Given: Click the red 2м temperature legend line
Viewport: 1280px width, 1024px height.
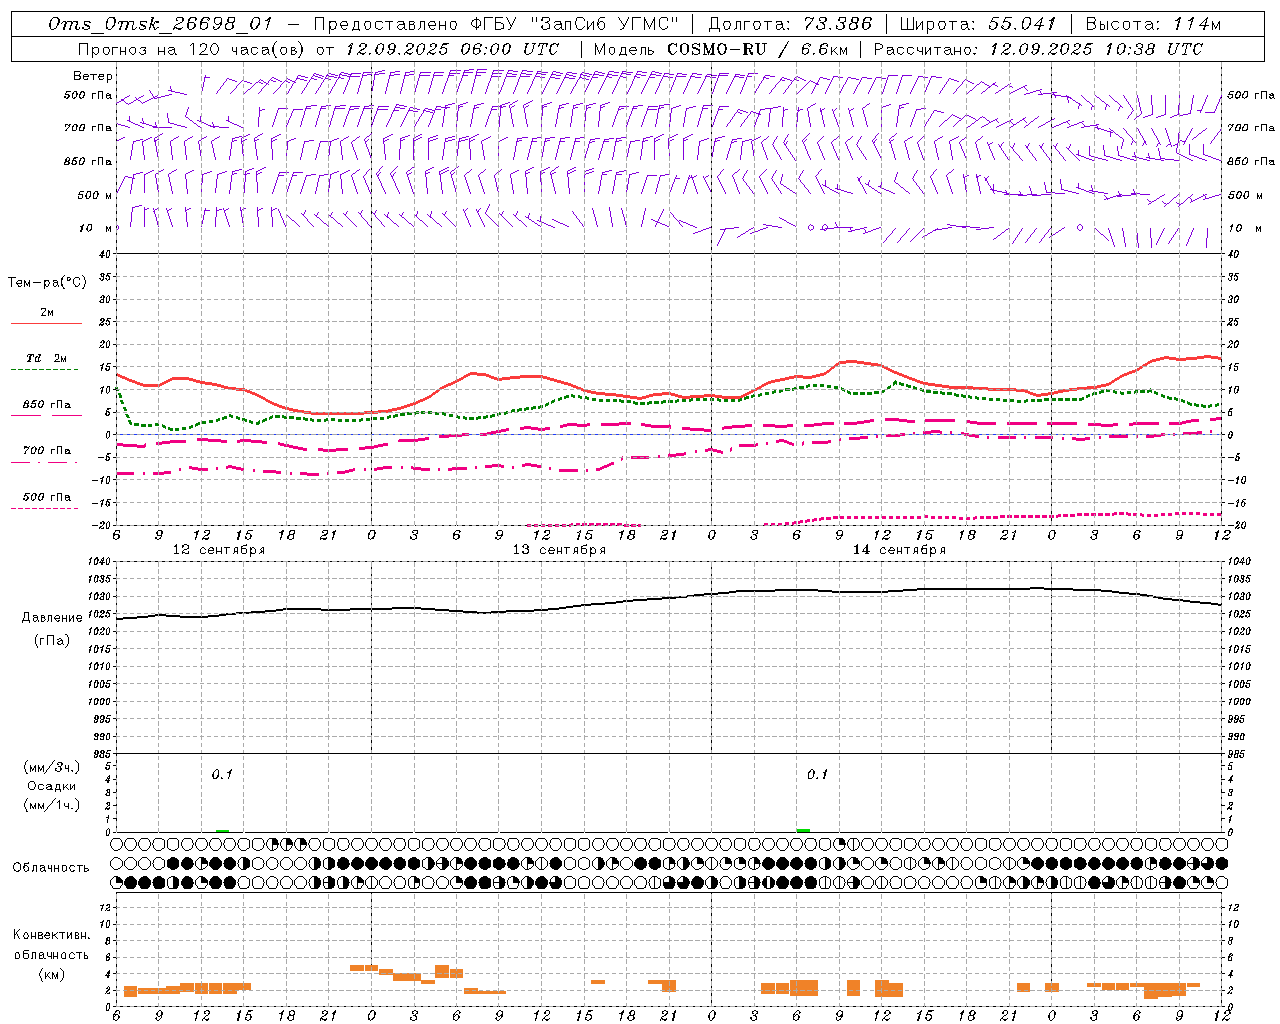Looking at the screenshot, I should point(46,324).
